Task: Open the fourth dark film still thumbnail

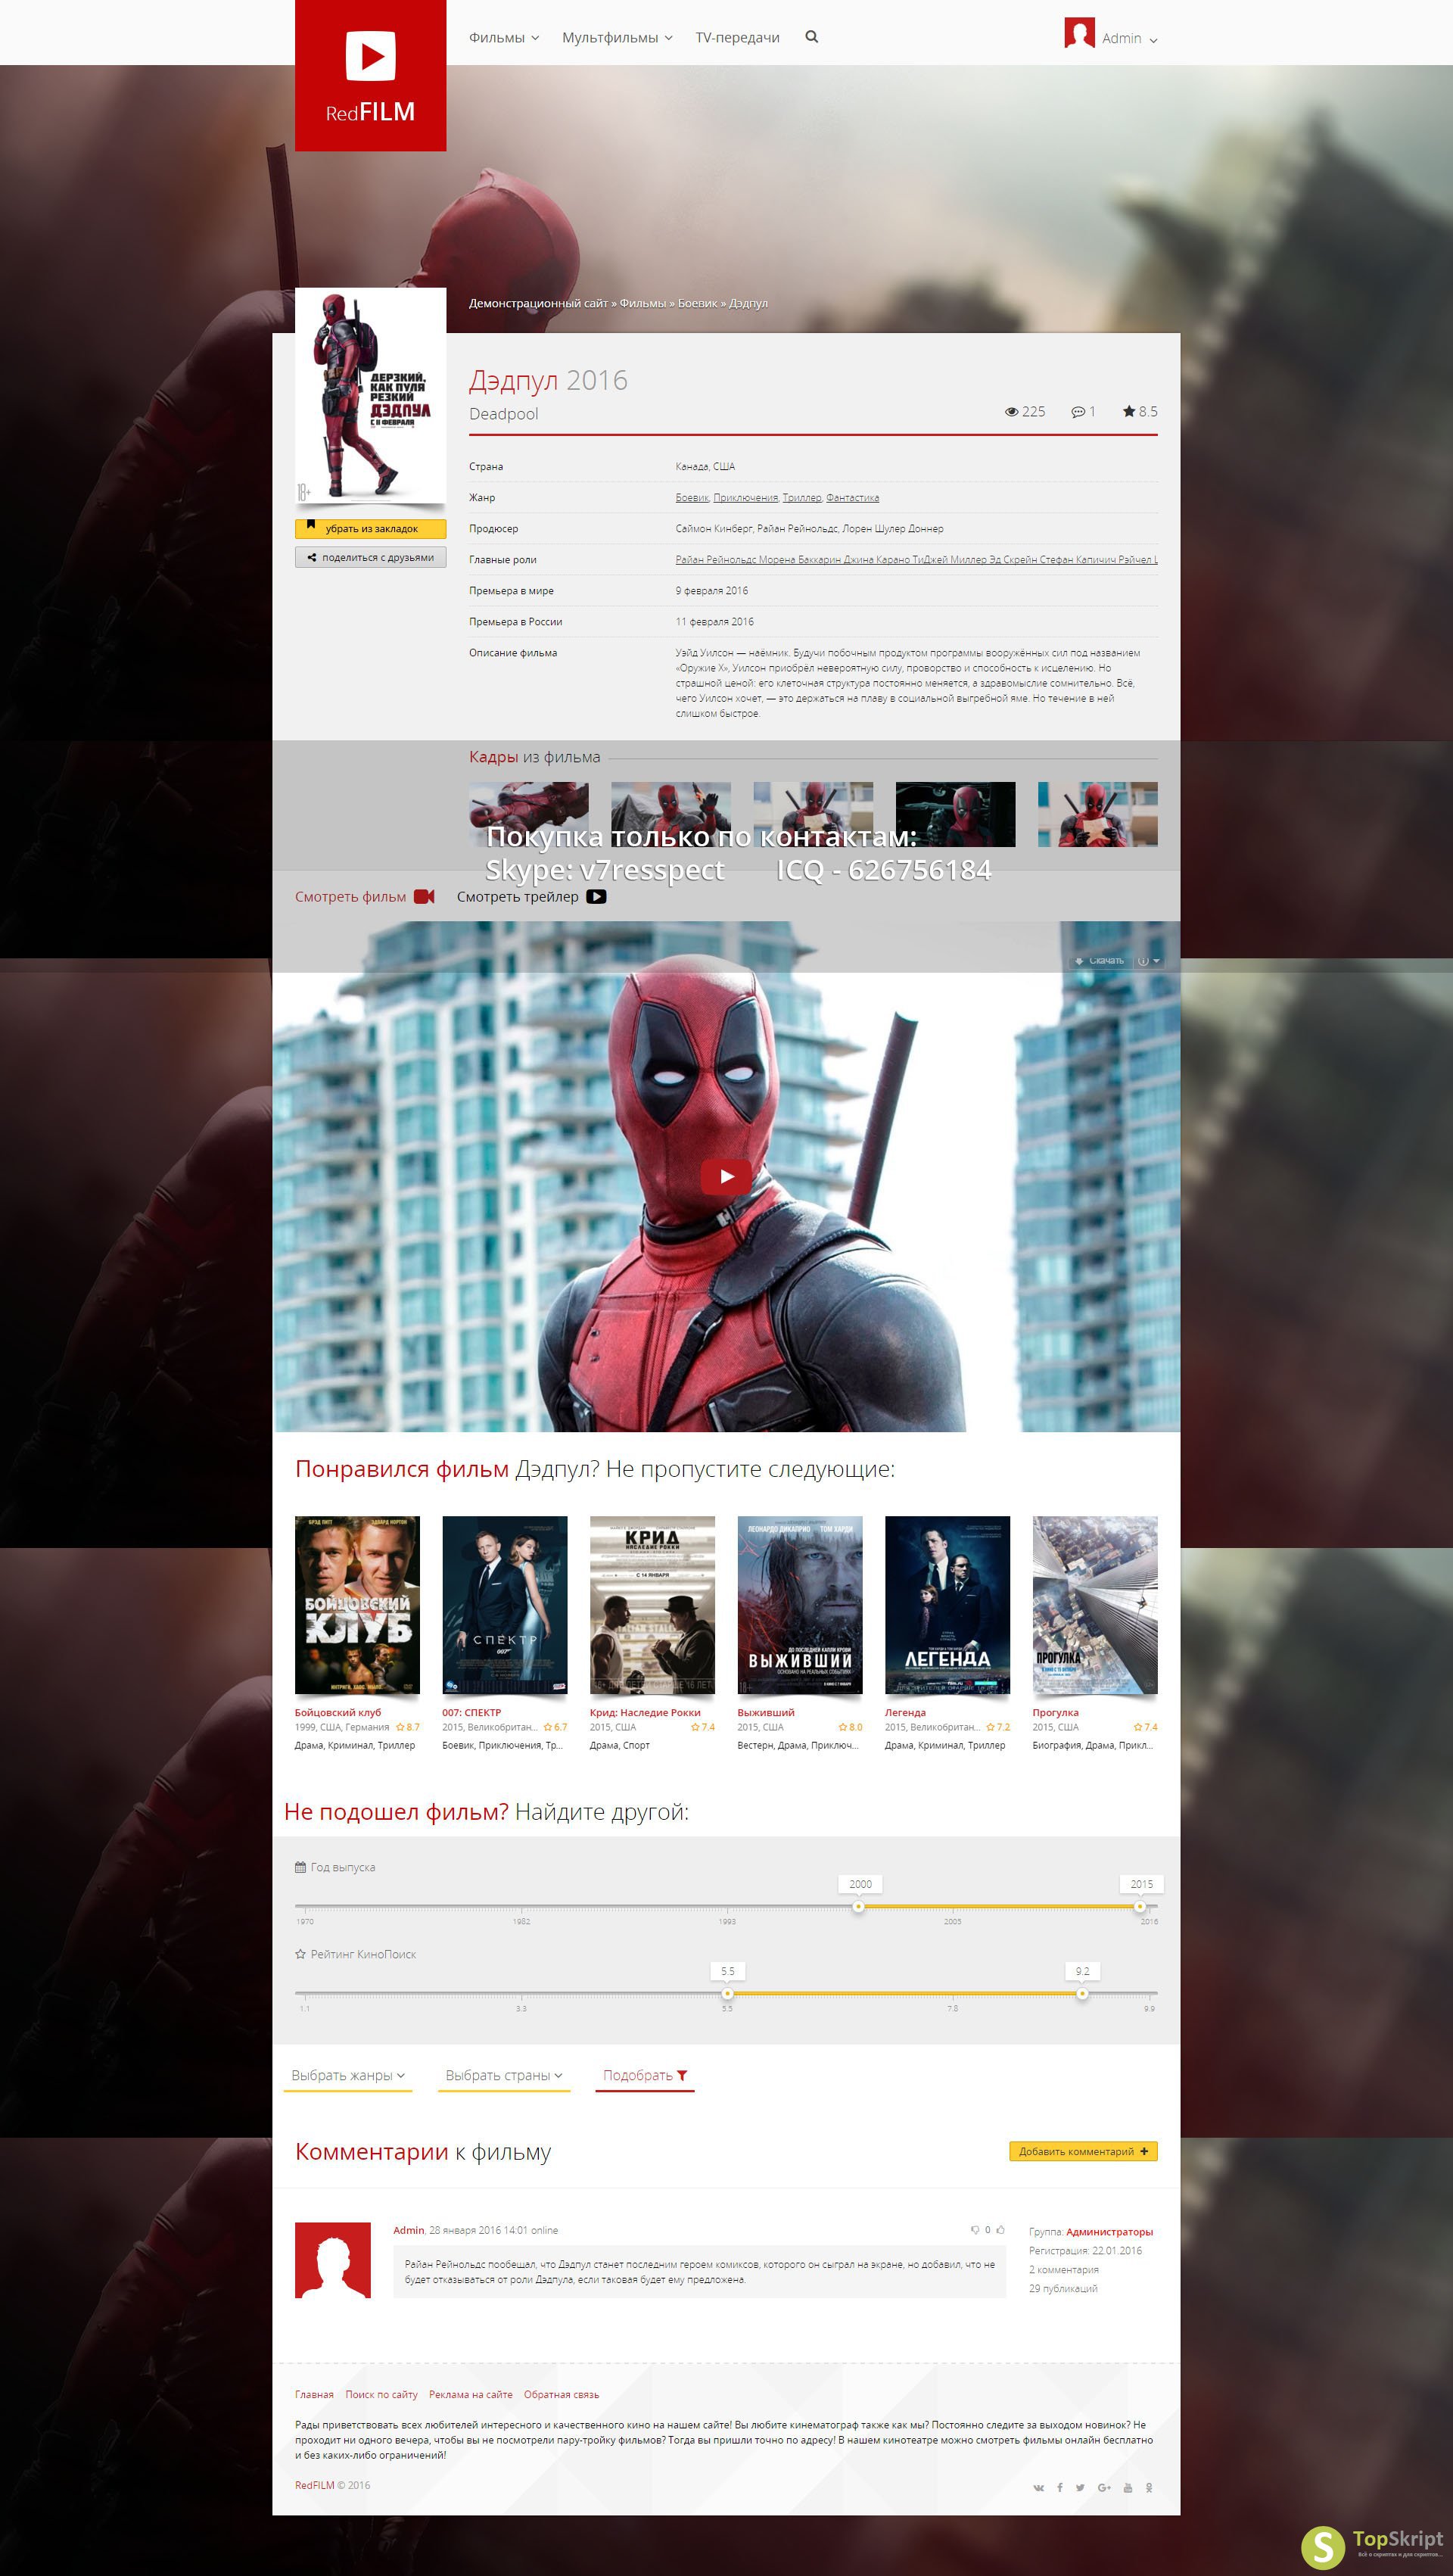Action: tap(955, 814)
